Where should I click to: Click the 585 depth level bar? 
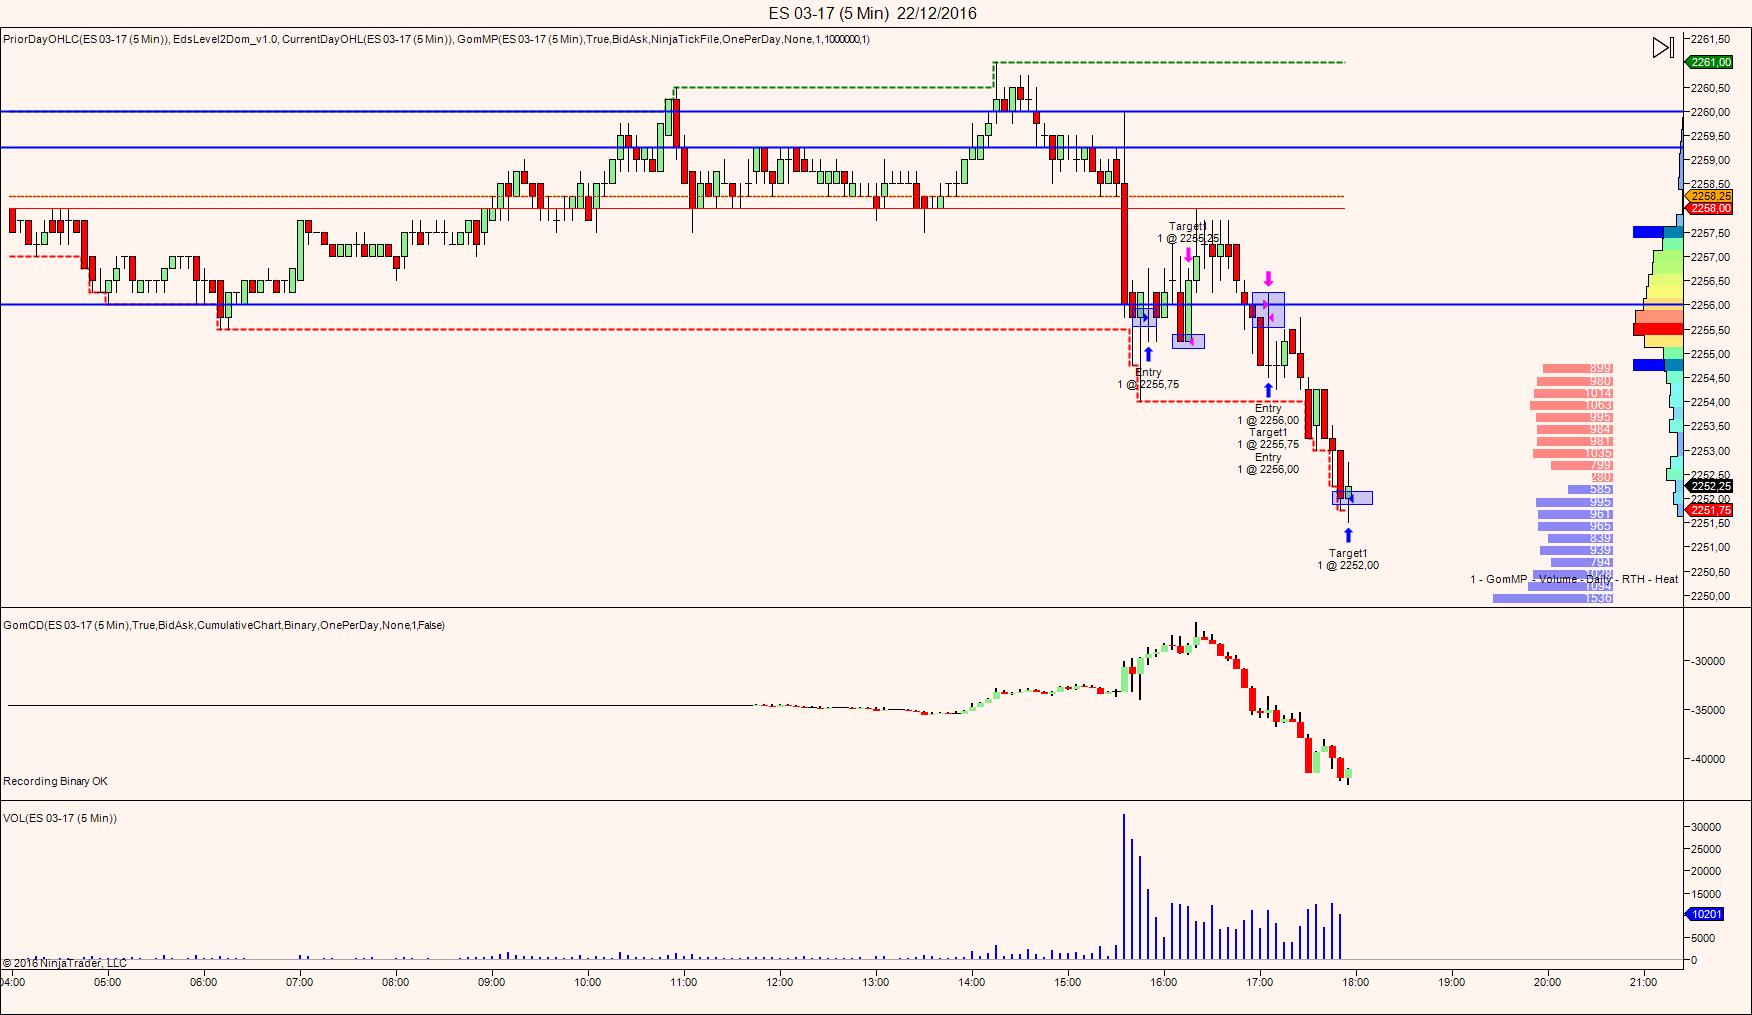coord(1590,489)
